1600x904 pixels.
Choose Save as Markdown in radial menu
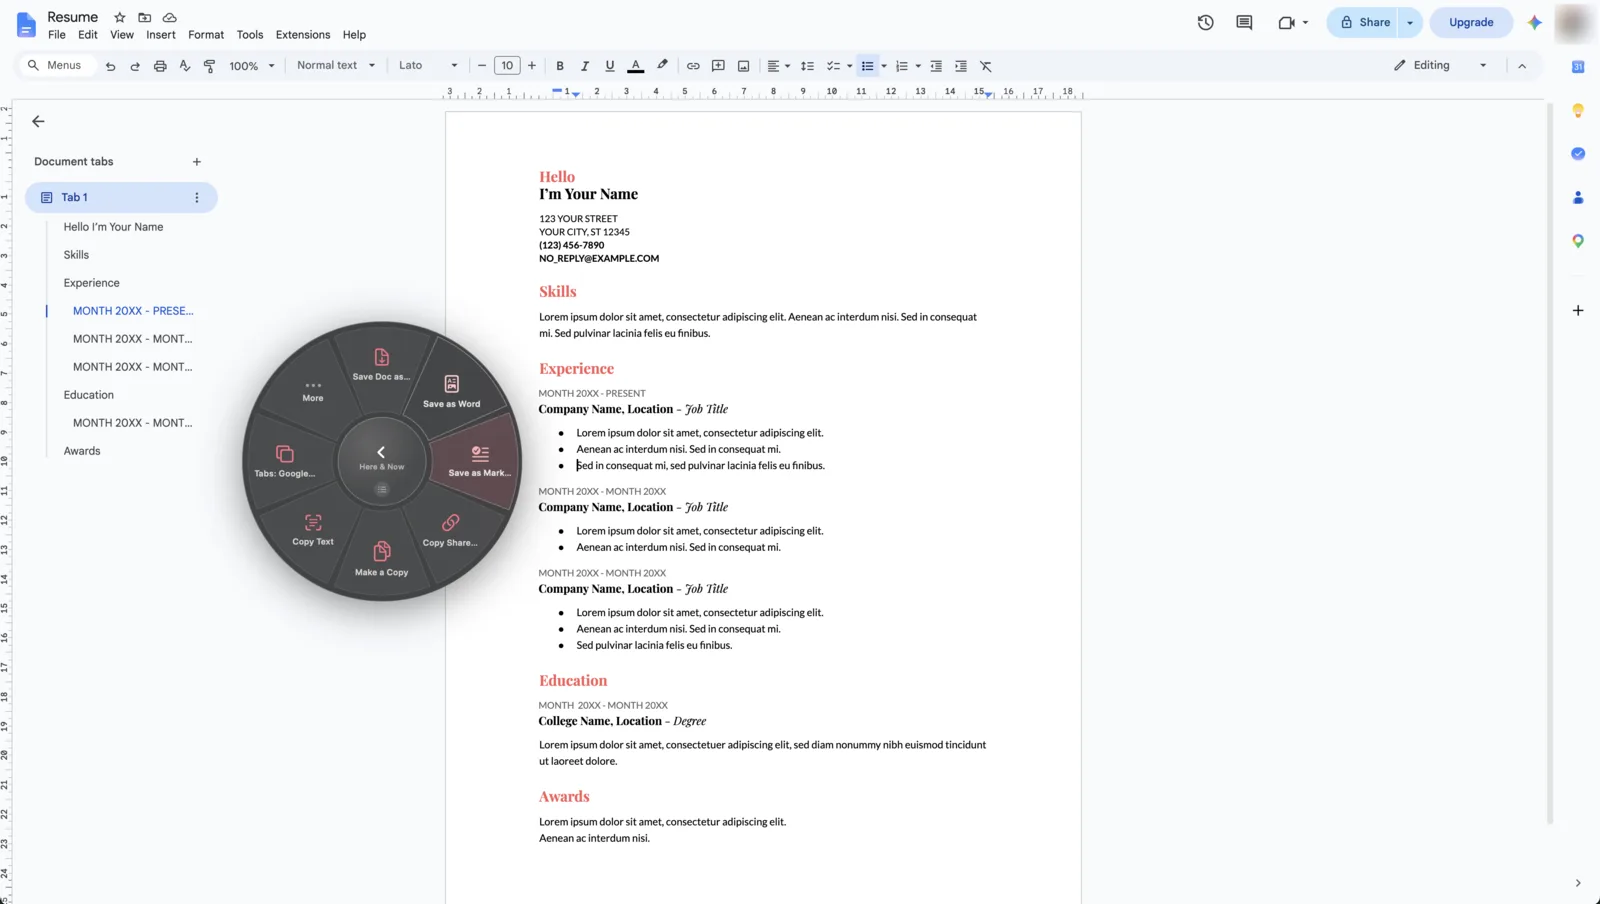[x=480, y=461]
